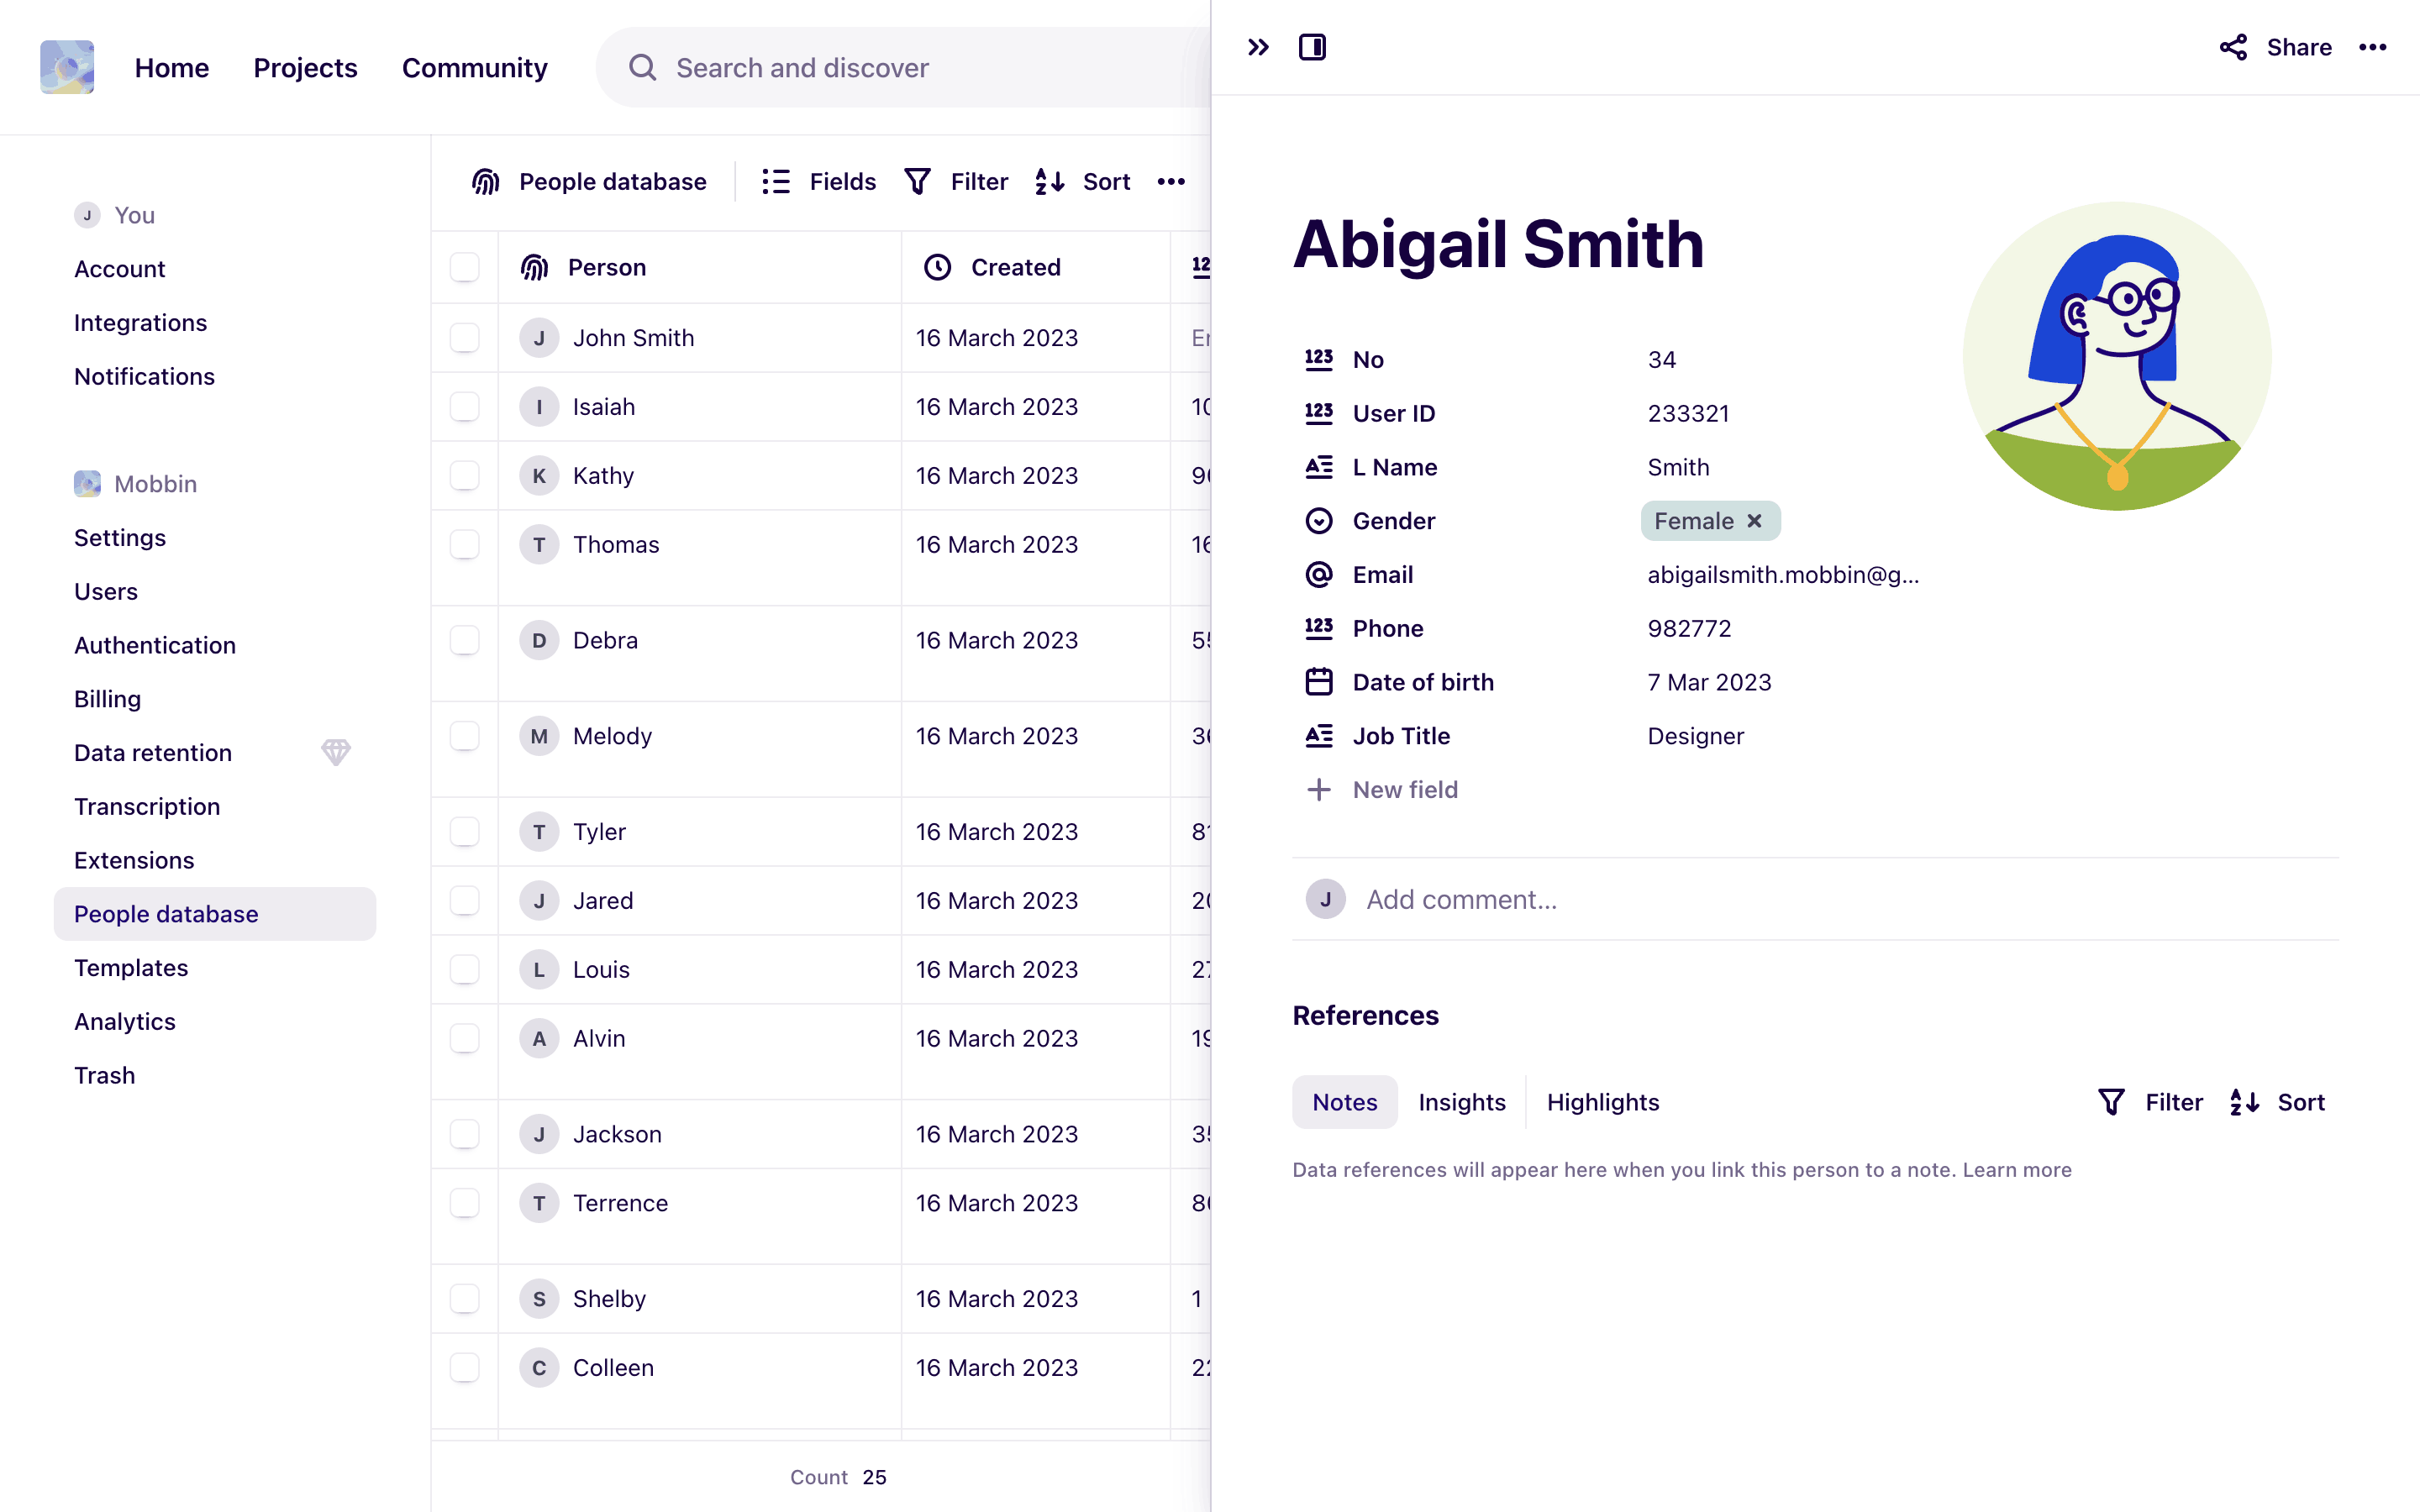Tick the select-all header checkbox
This screenshot has height=1512, width=2420.
tap(464, 267)
